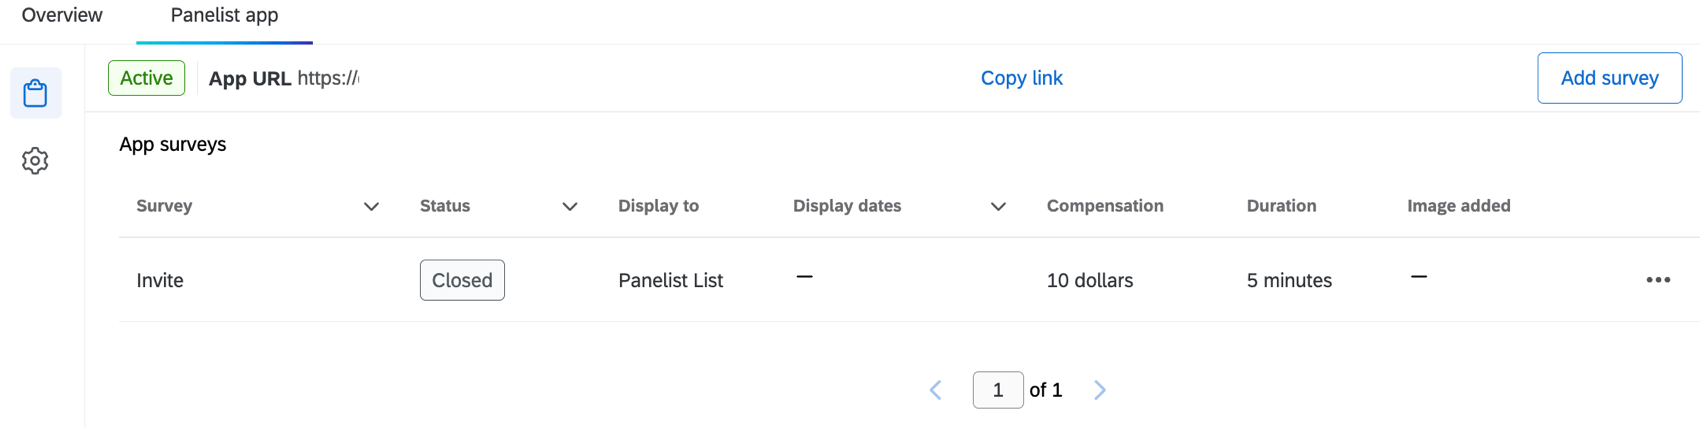Expand the Display dates column chevron
Viewport: 1700px width, 428px height.
point(998,207)
